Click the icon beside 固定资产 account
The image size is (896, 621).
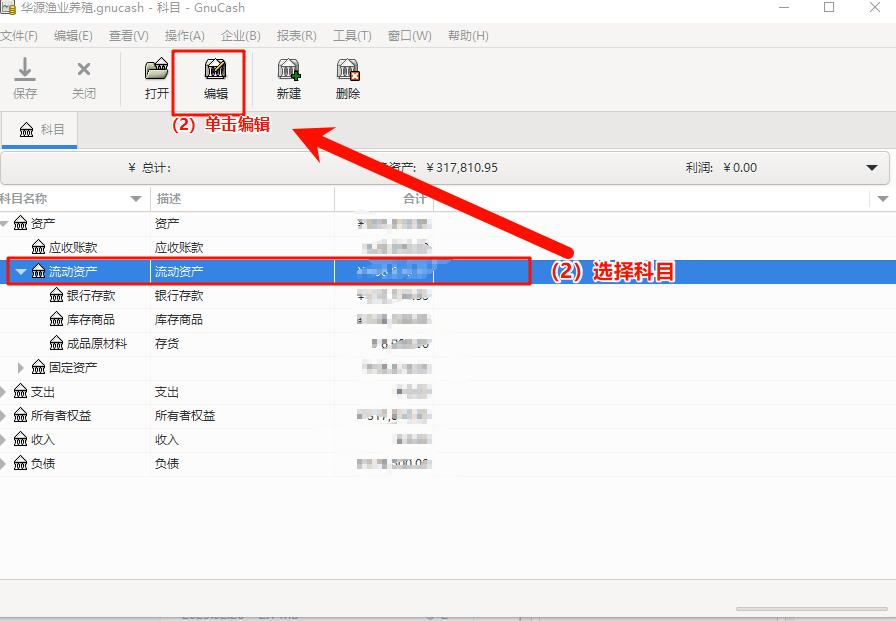38,367
